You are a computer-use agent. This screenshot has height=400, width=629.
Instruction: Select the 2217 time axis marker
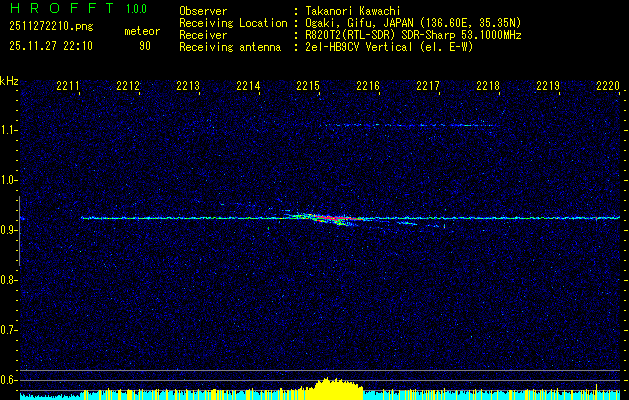pos(428,87)
